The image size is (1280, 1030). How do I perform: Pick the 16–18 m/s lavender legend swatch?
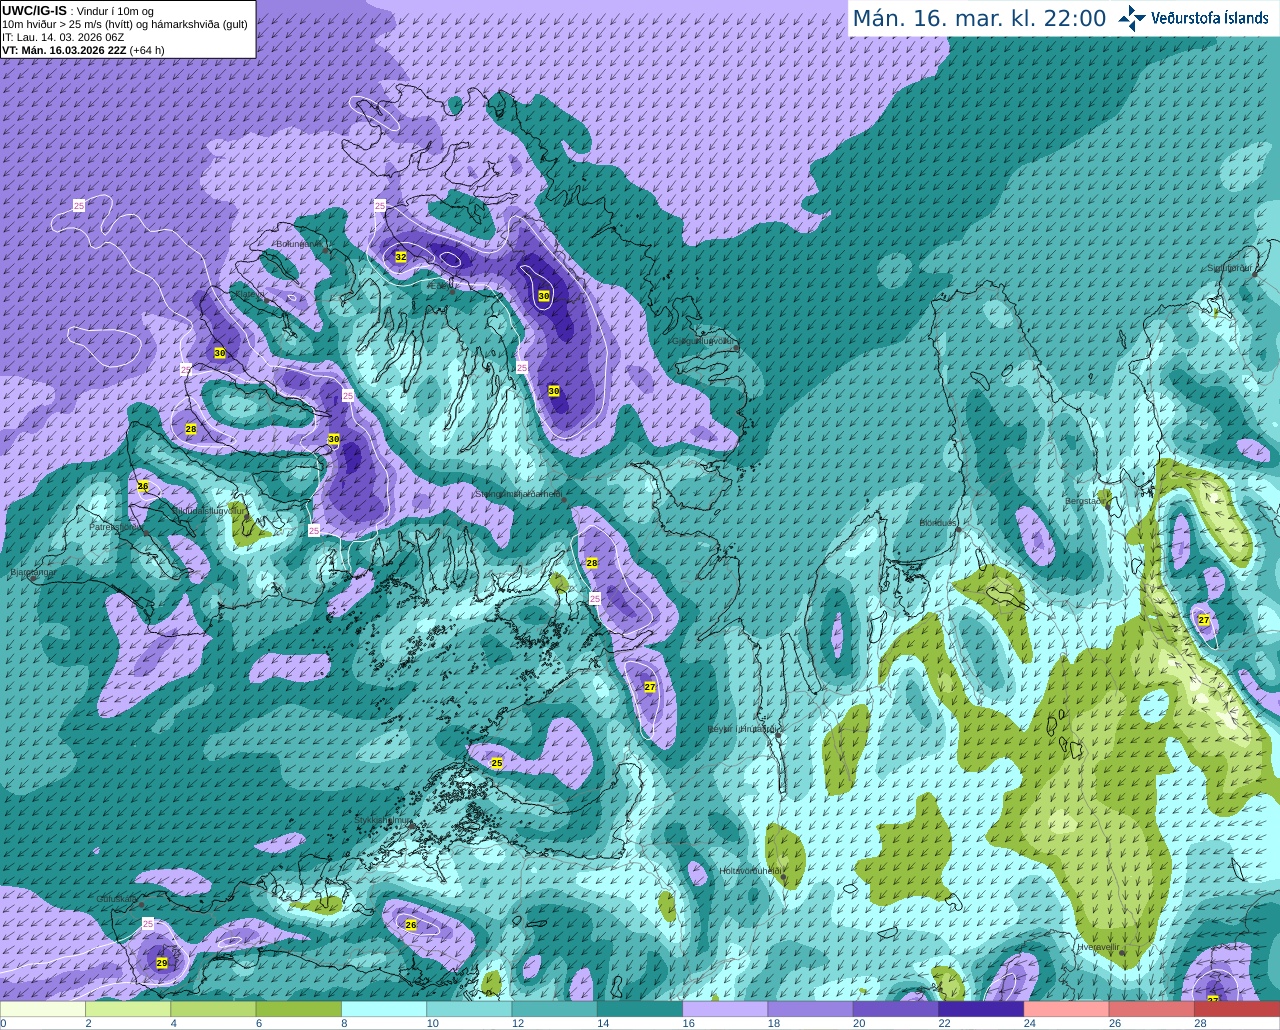(x=725, y=1009)
